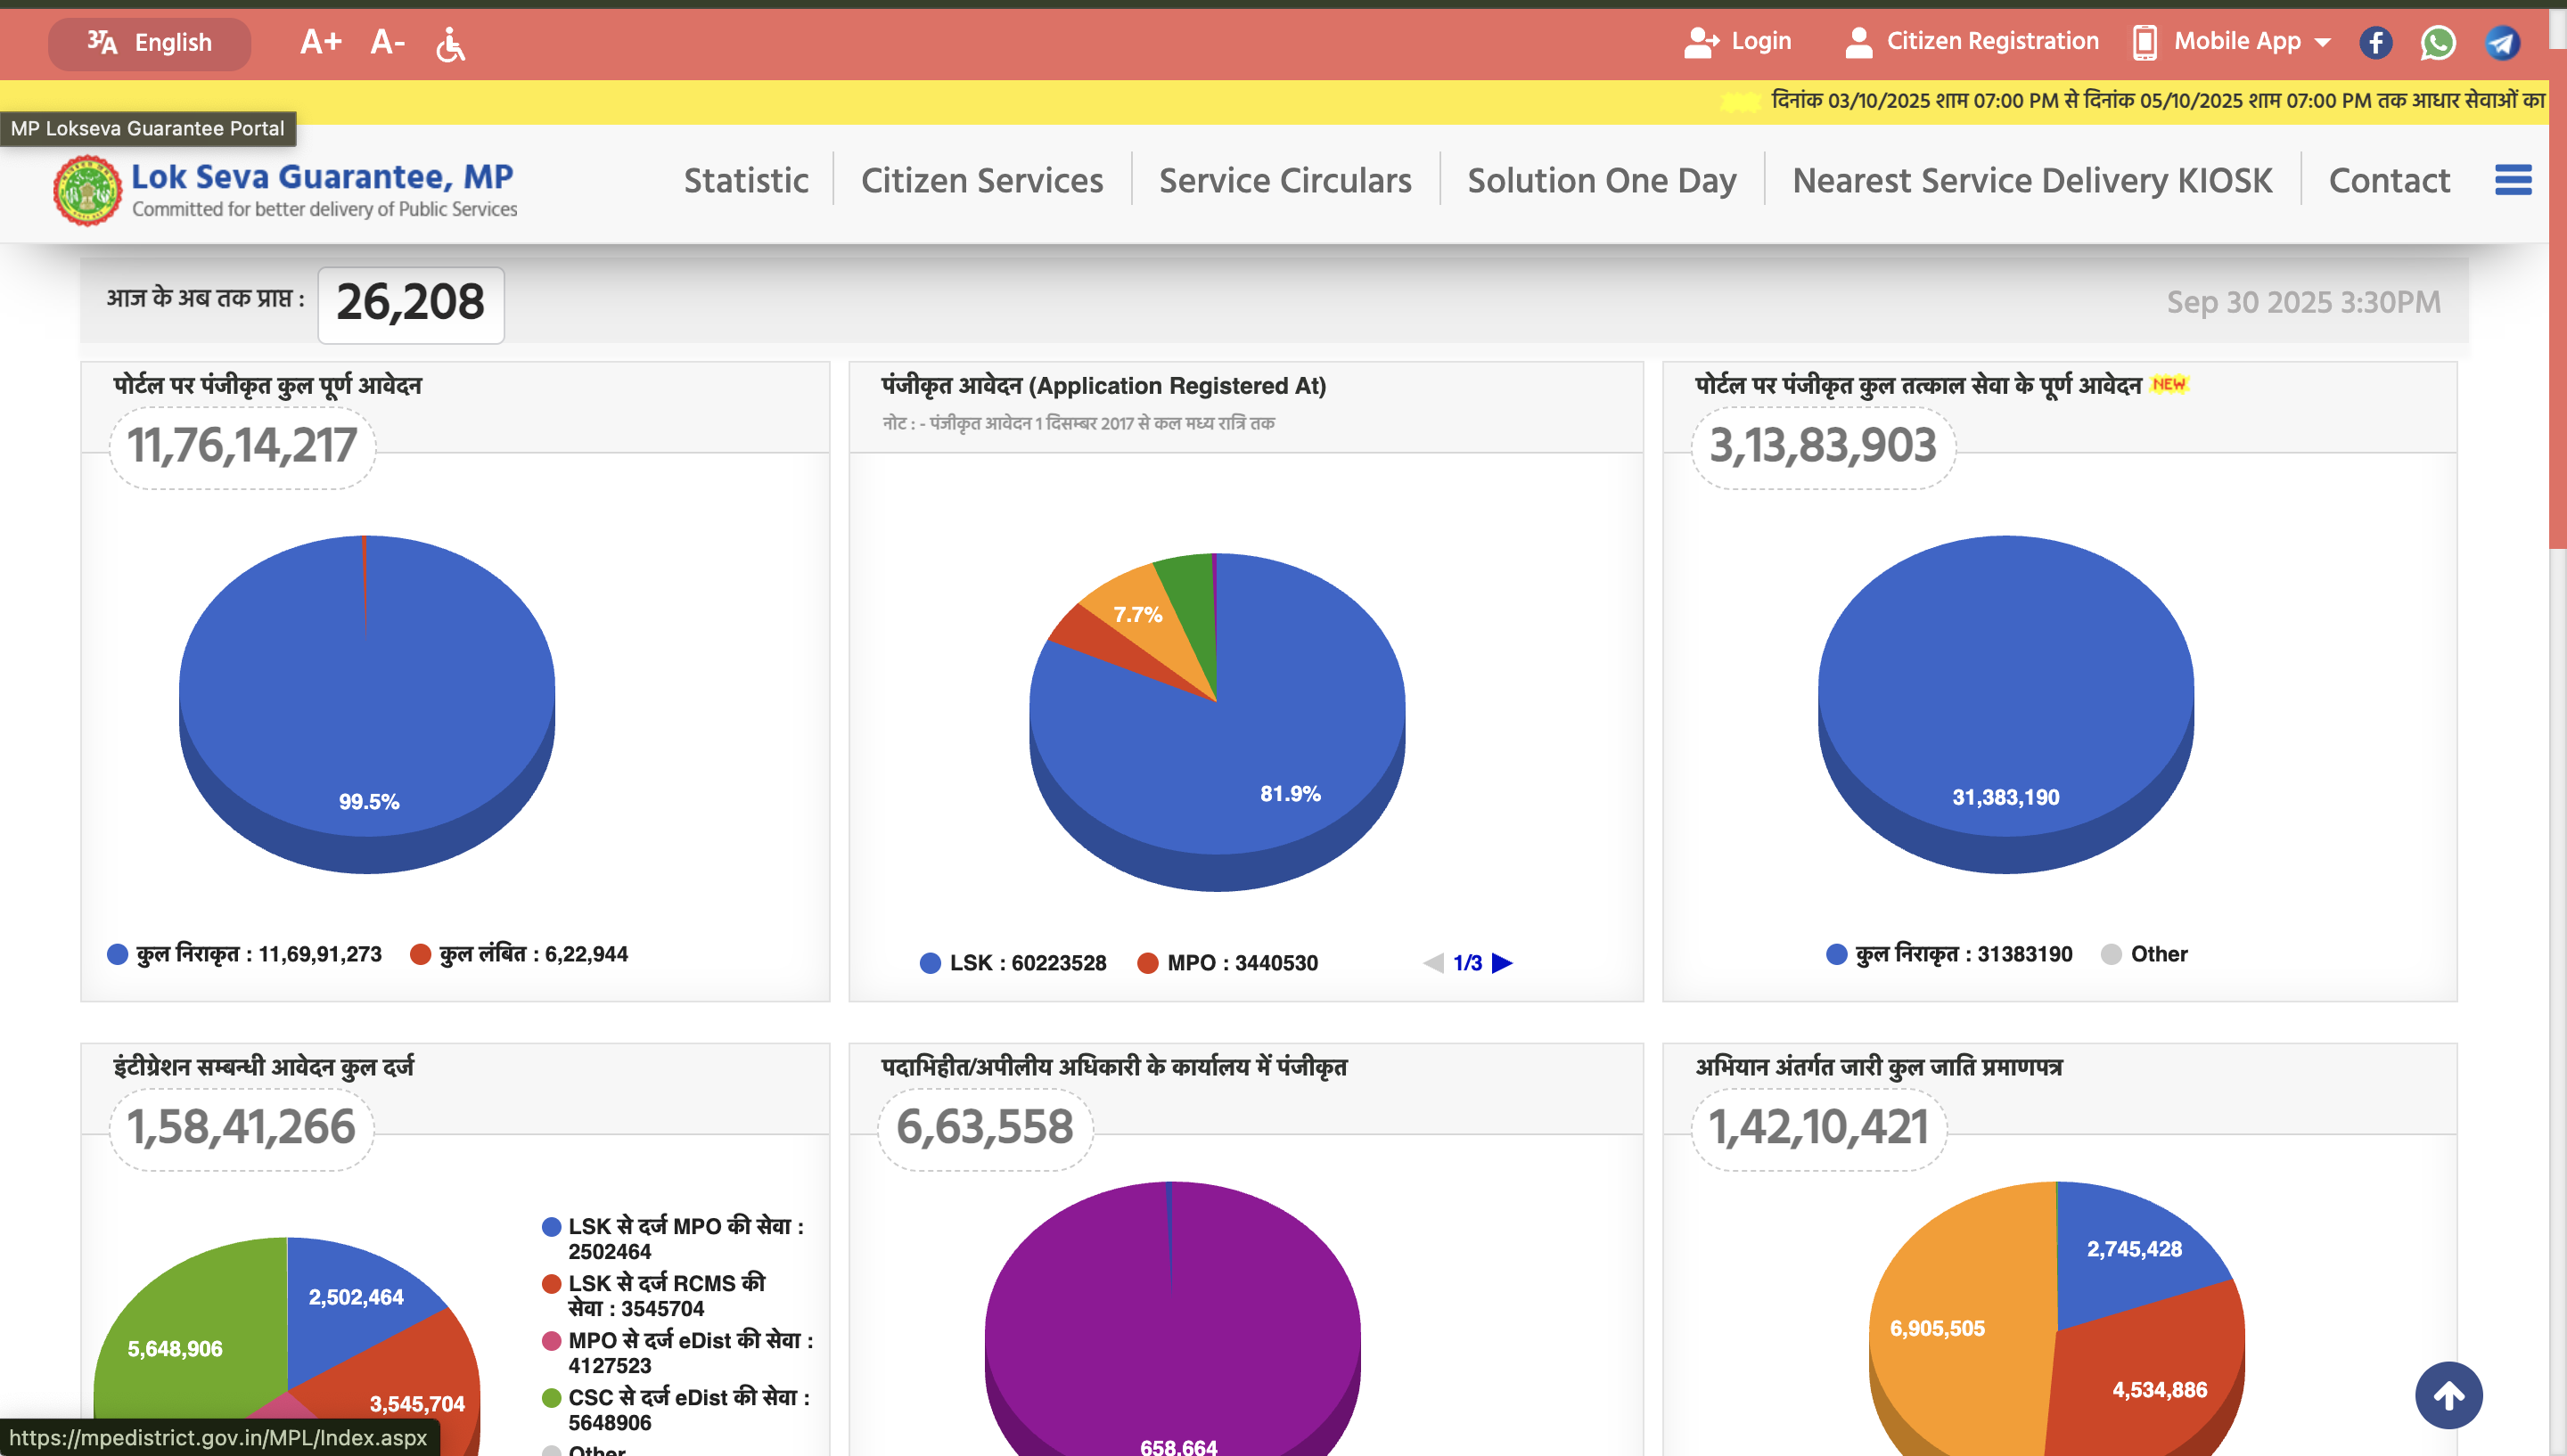Click the Lok Seva Guarantee logo emblem
Viewport: 2567px width, 1456px height.
click(88, 189)
